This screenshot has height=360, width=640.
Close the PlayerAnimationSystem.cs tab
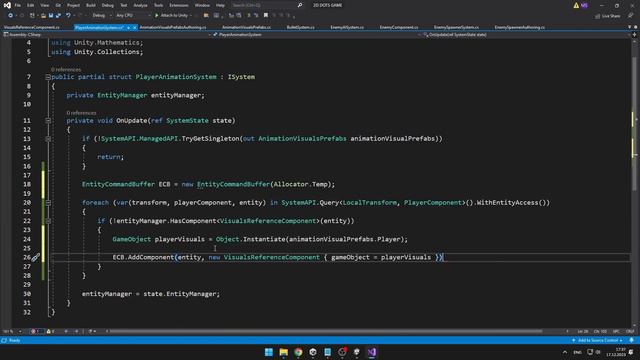coord(135,27)
